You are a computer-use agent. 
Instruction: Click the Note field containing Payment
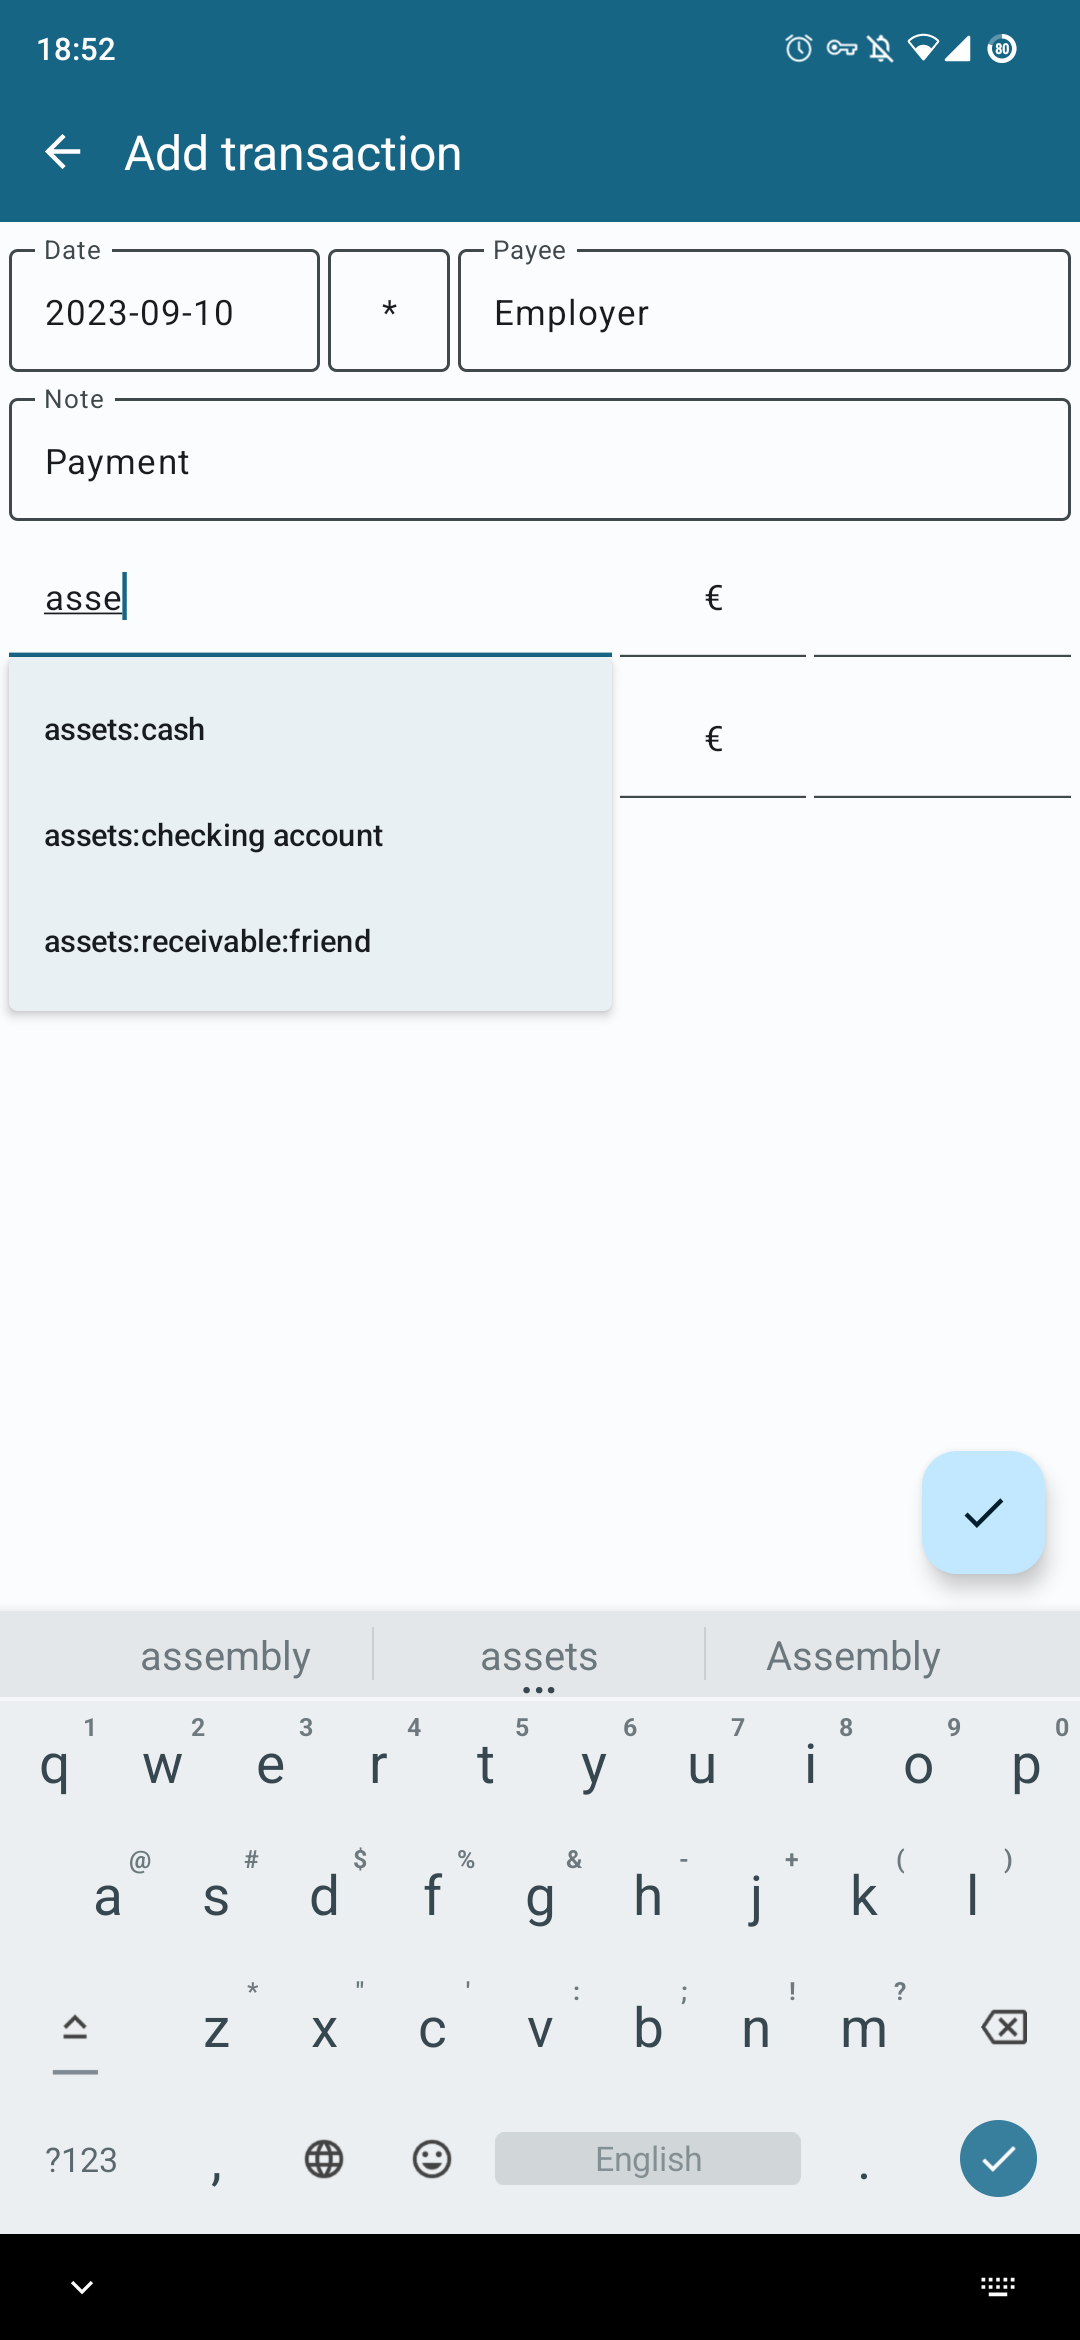(x=540, y=461)
